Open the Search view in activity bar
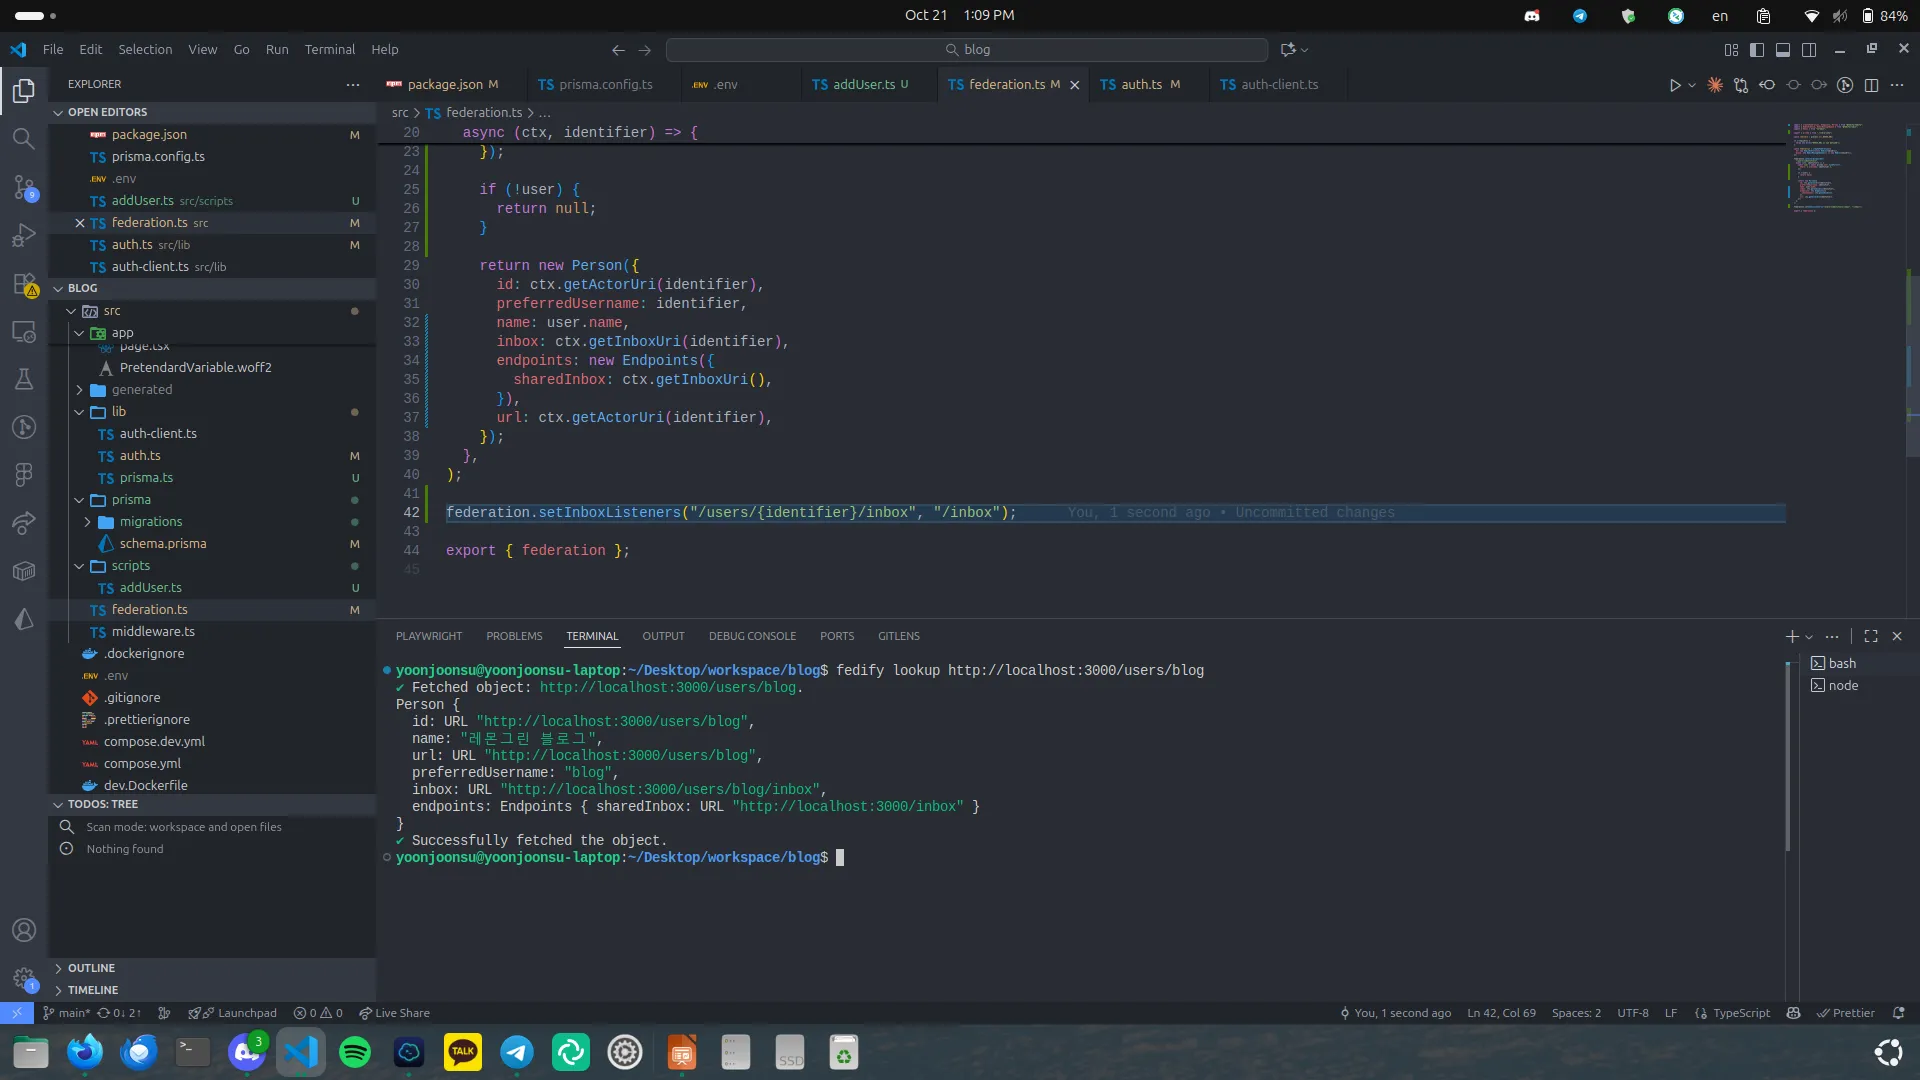This screenshot has width=1920, height=1080. pyautogui.click(x=24, y=139)
